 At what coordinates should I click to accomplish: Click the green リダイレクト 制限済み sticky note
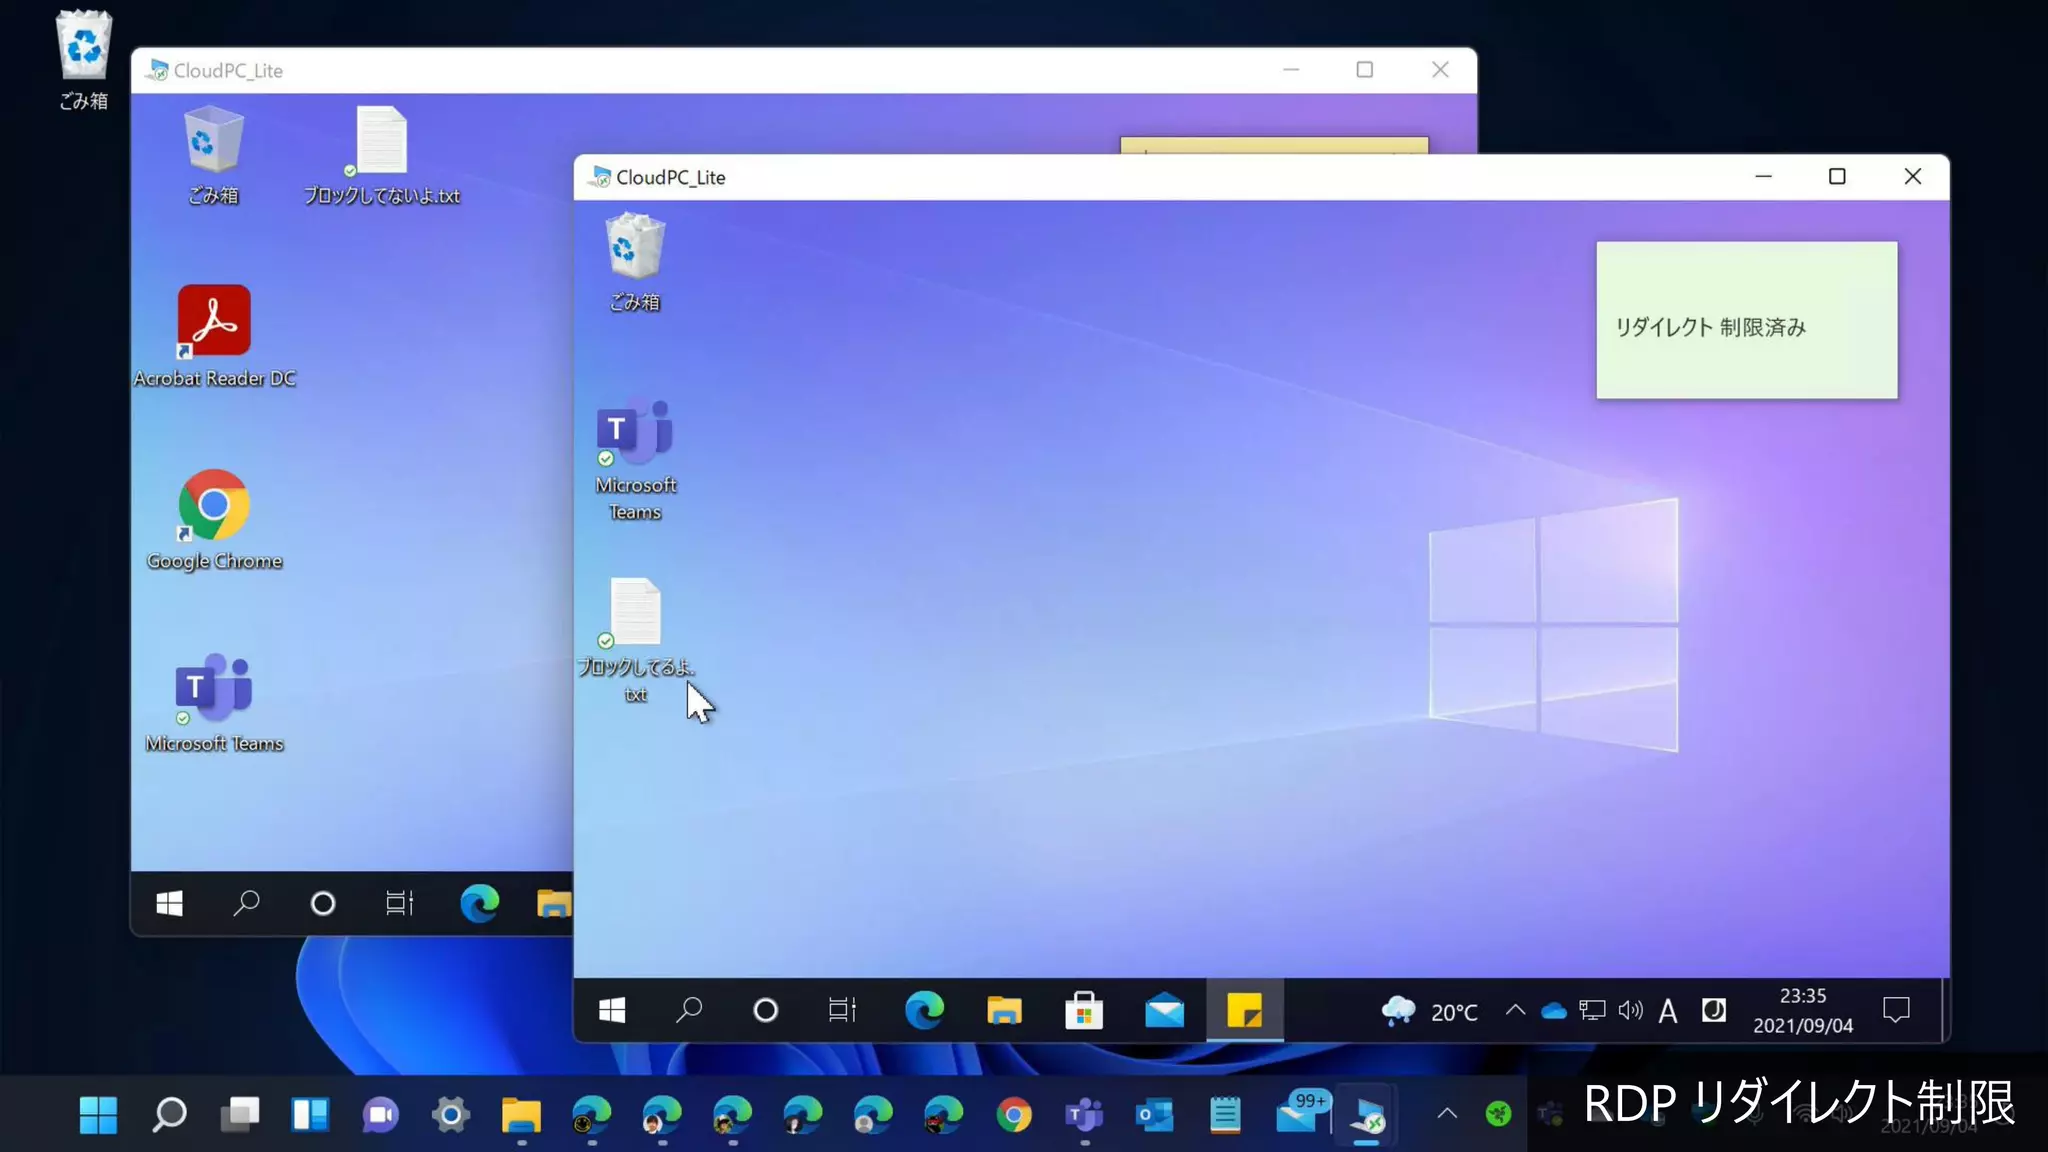tap(1746, 321)
